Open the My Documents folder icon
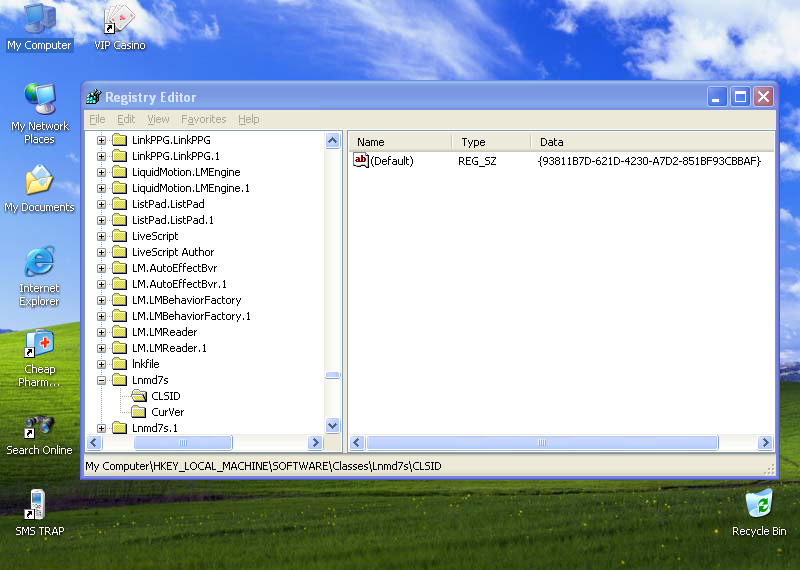800x570 pixels. pos(40,180)
